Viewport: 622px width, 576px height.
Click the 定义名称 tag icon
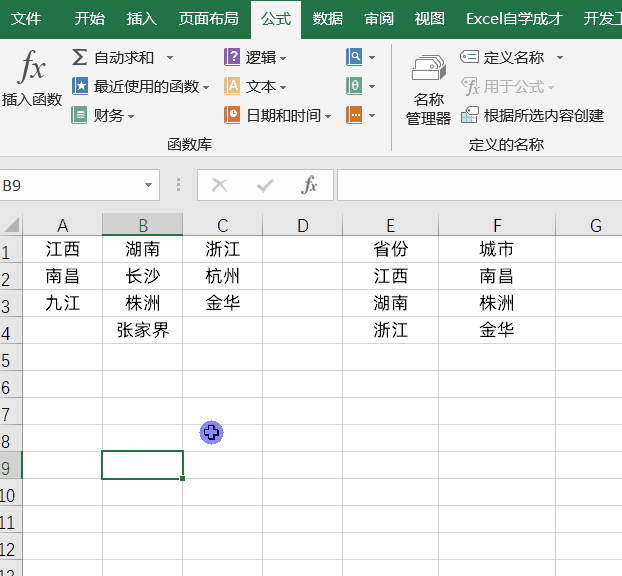click(x=469, y=57)
